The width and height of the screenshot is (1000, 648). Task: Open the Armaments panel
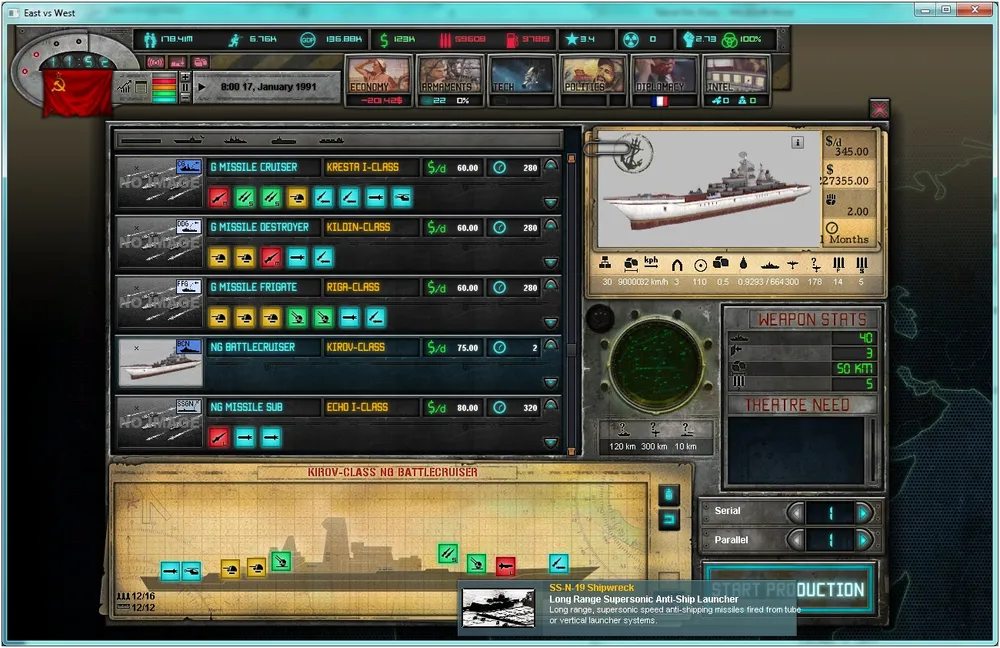pos(450,82)
